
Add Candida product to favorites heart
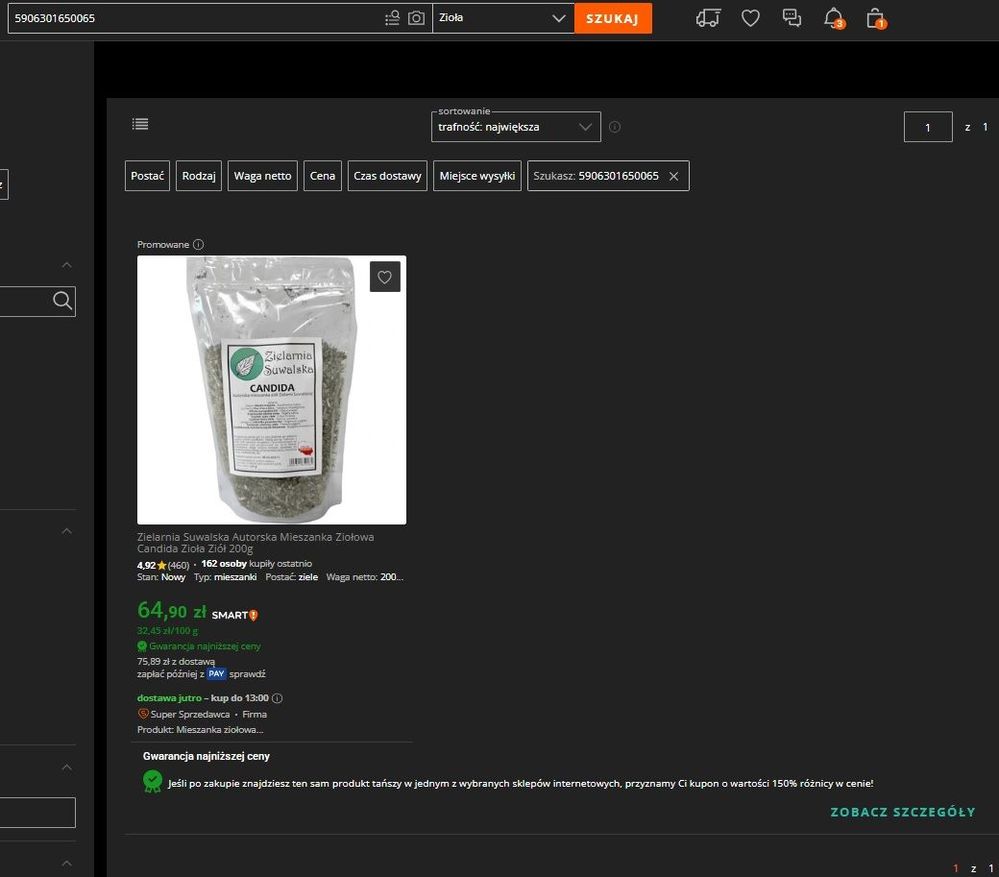click(x=385, y=277)
